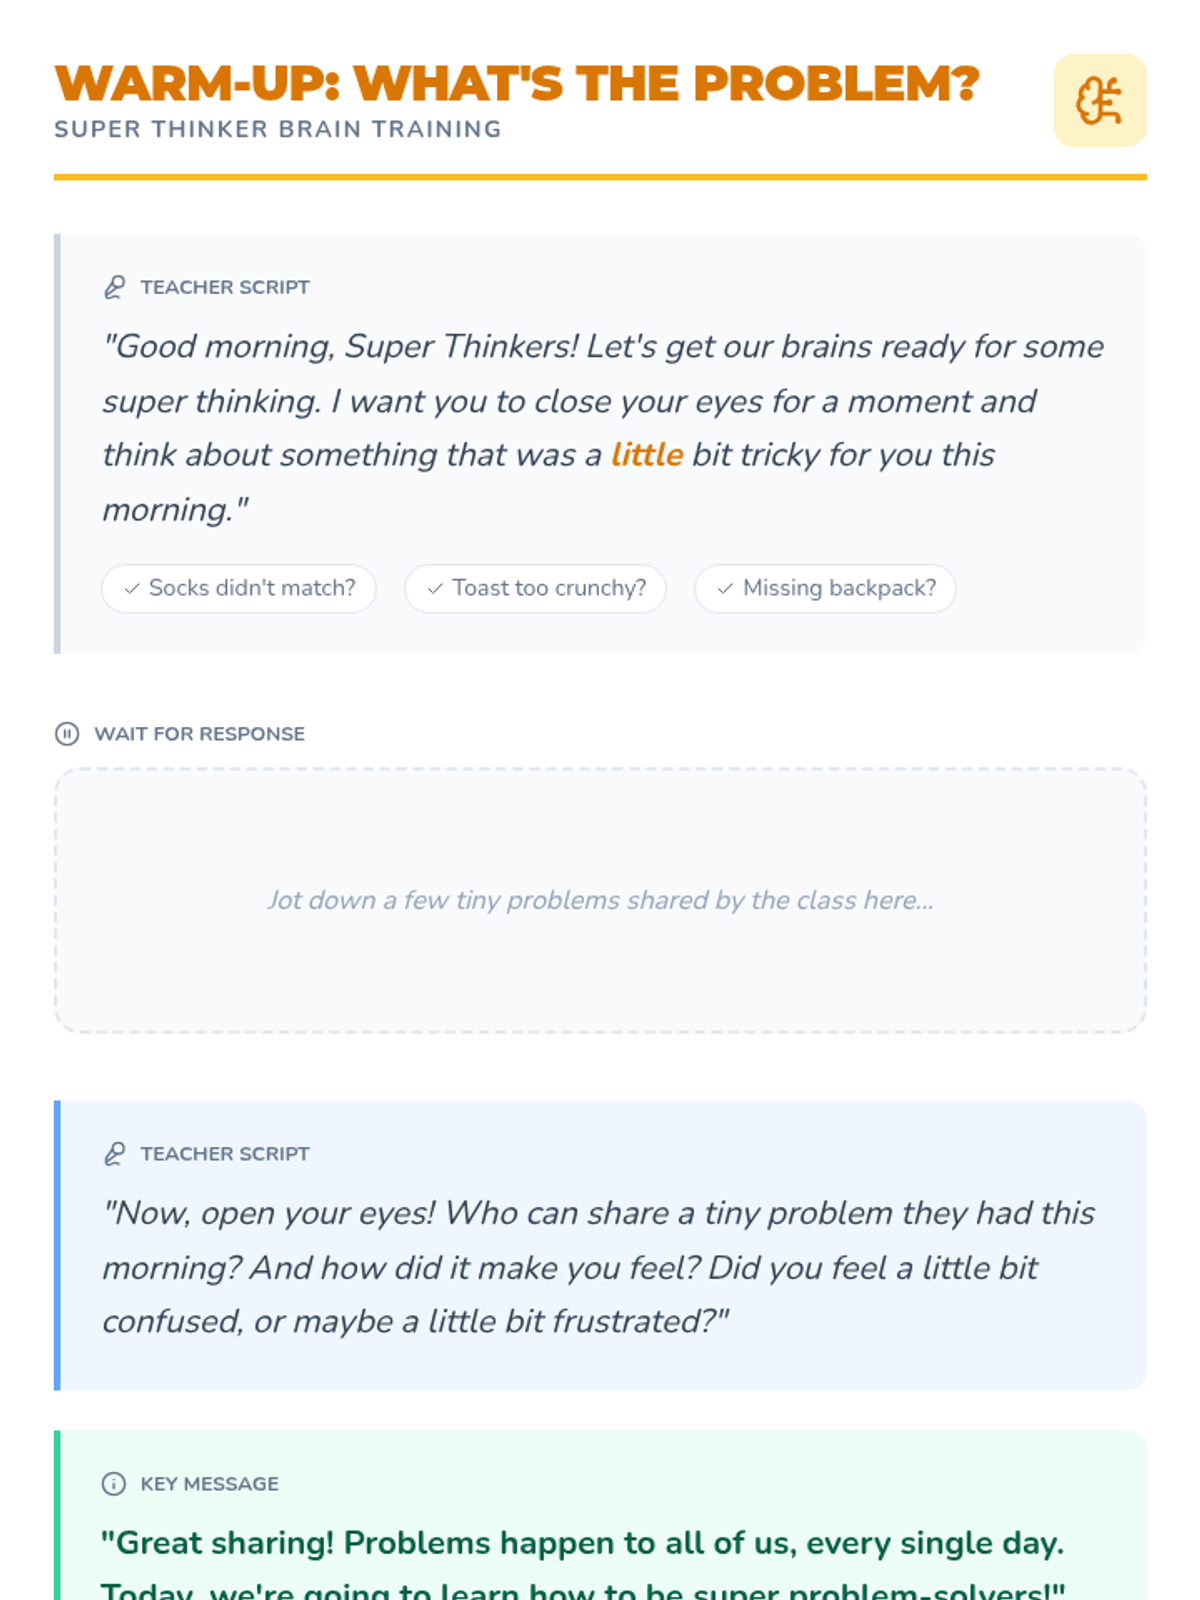Image resolution: width=1200 pixels, height=1600 pixels.
Task: Click the info icon next to Key Message
Action: (x=114, y=1484)
